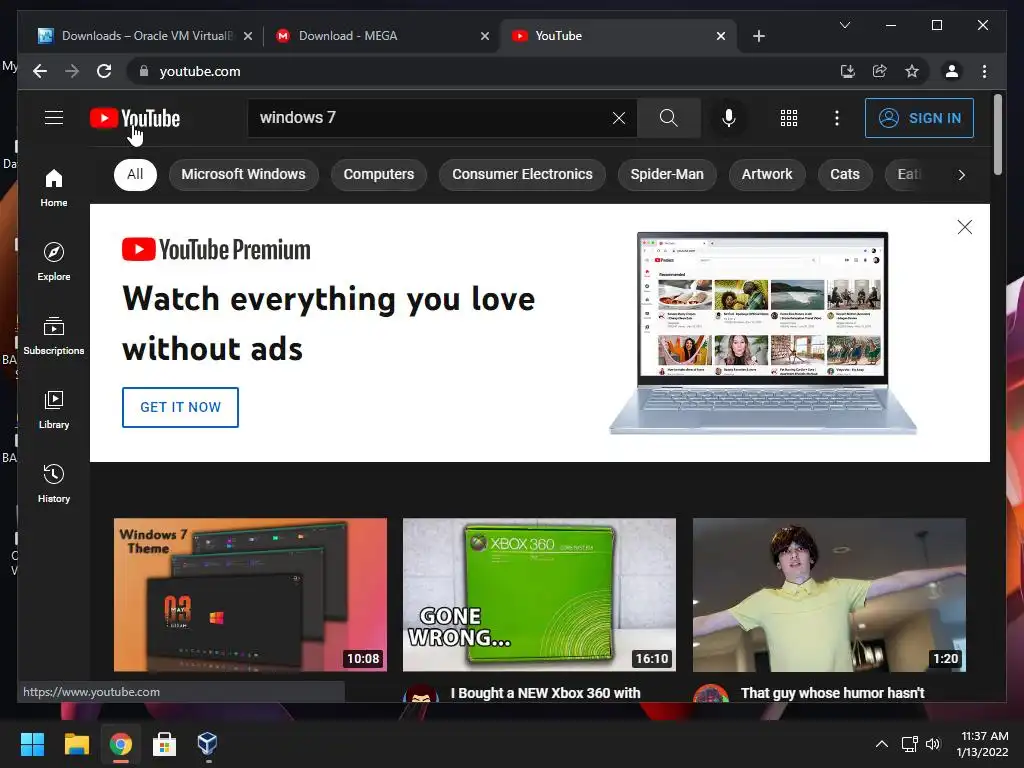Go back with browser back arrow
1024x768 pixels.
(x=40, y=71)
